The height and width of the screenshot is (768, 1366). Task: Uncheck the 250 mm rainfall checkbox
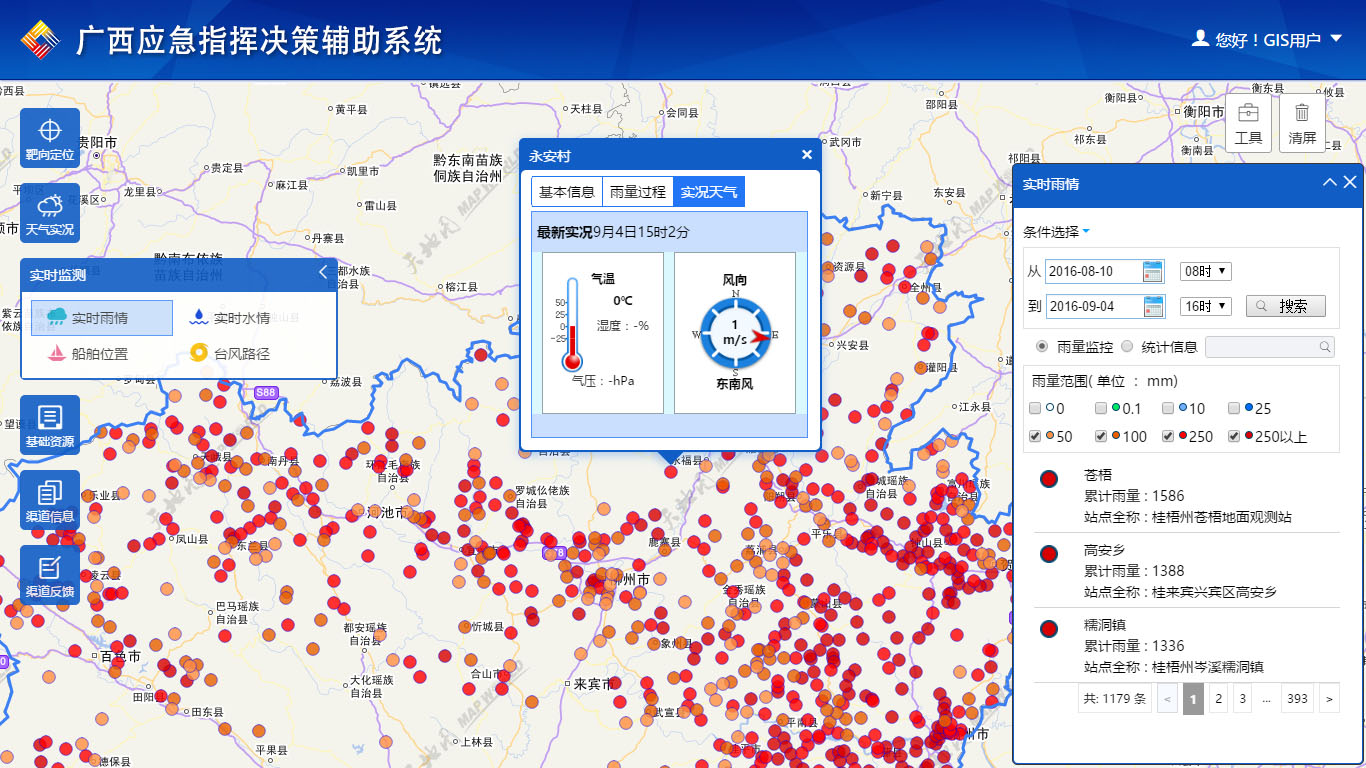[x=1168, y=436]
